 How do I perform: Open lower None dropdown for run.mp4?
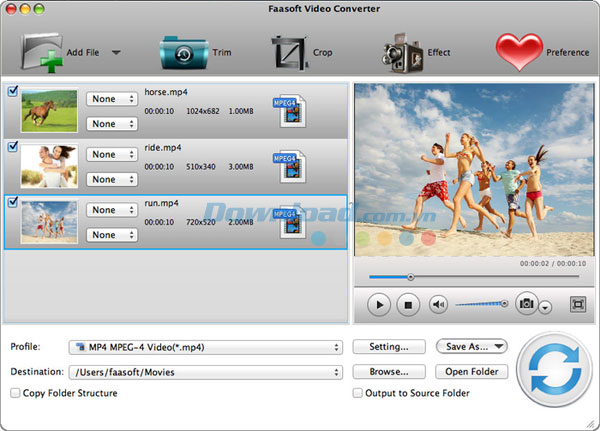point(112,235)
